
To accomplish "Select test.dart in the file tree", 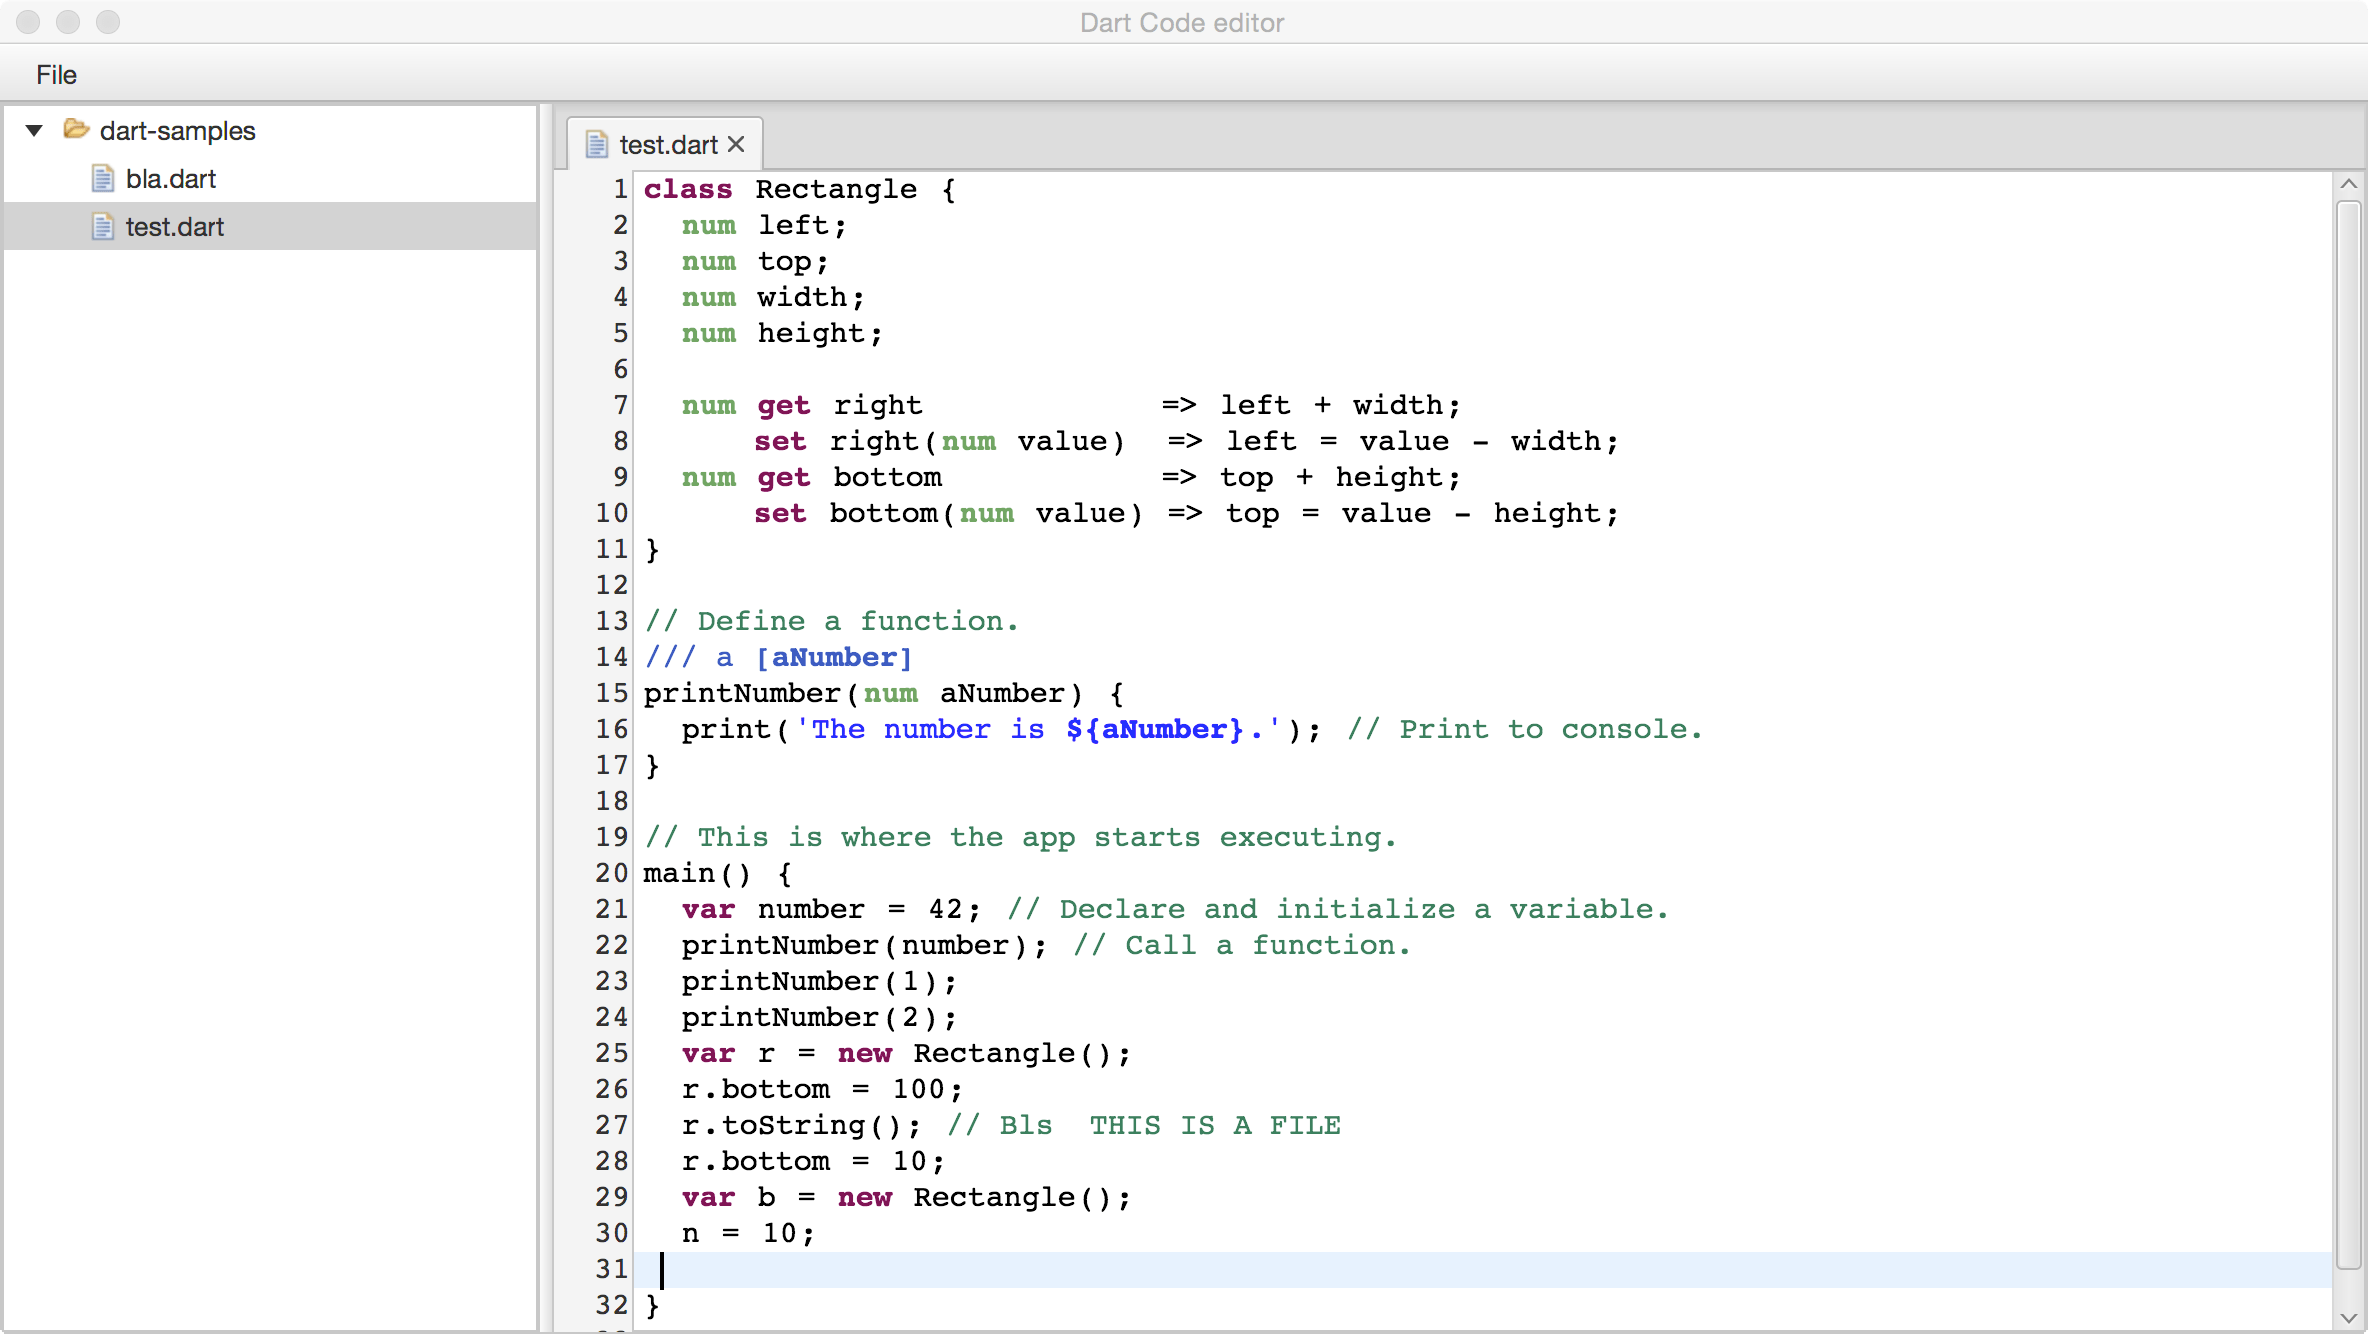I will click(x=174, y=227).
